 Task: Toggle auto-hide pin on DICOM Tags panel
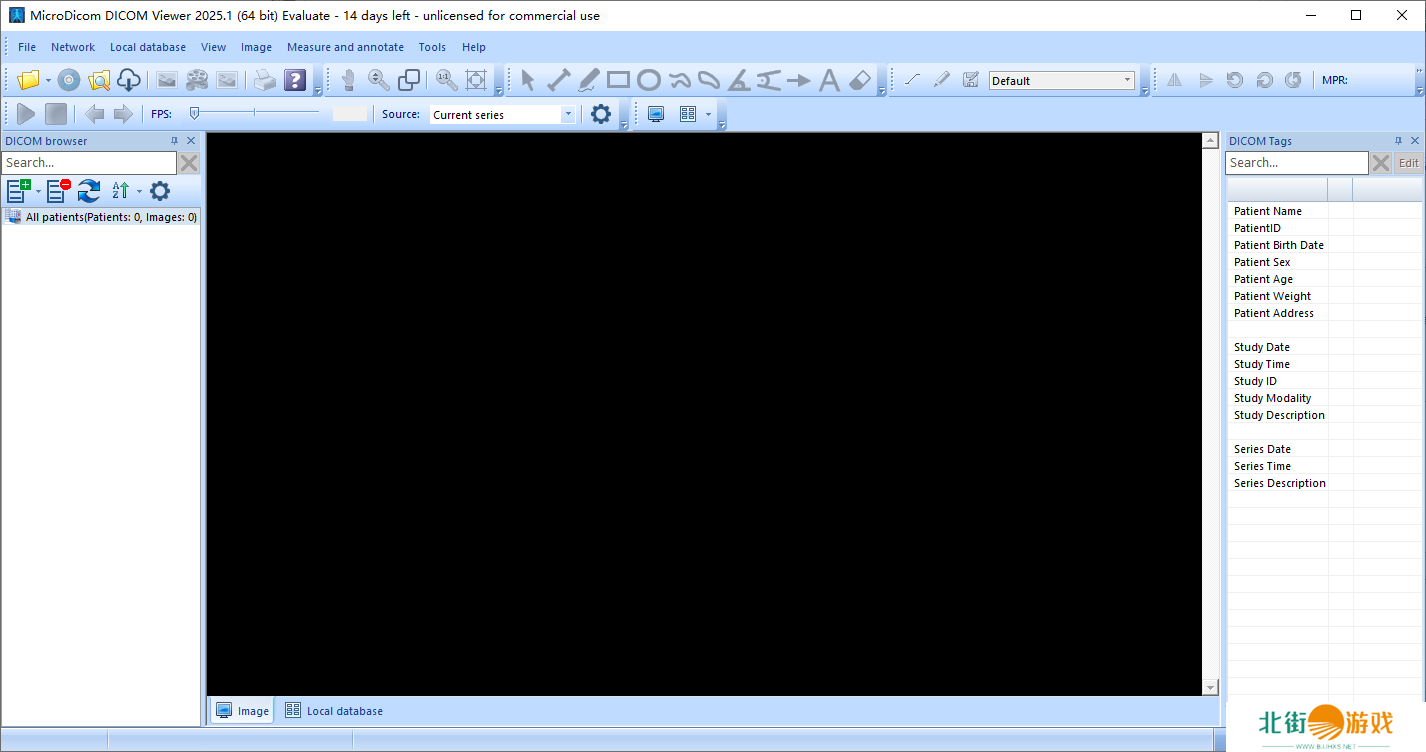[x=1398, y=141]
